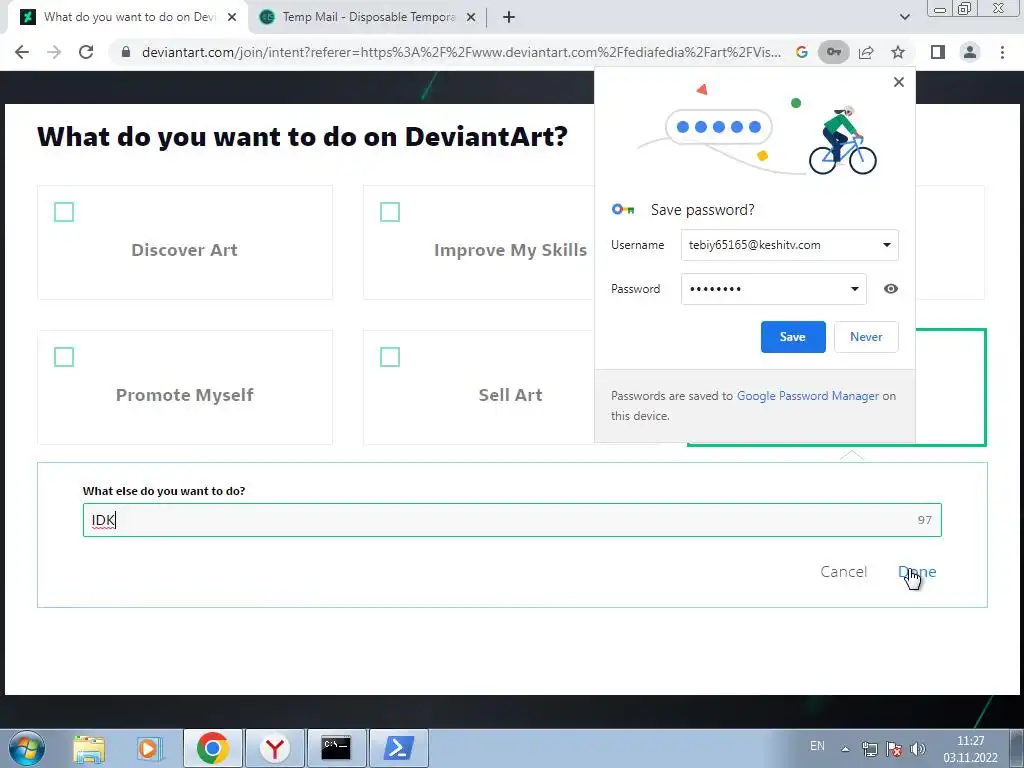The height and width of the screenshot is (768, 1024).
Task: Open File Explorer from taskbar
Action: tap(89, 748)
